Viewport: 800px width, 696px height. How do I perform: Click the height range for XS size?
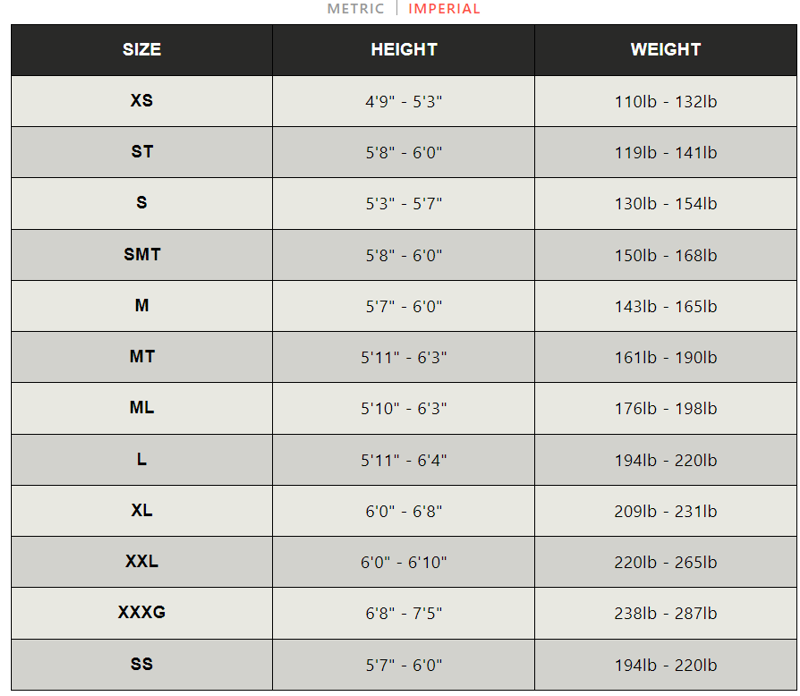[x=404, y=101]
